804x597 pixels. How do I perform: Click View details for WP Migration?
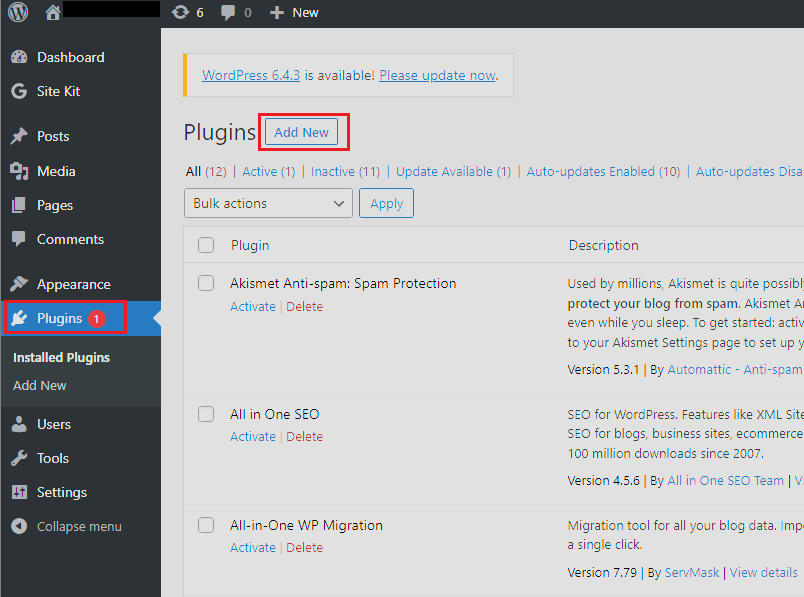[x=763, y=572]
